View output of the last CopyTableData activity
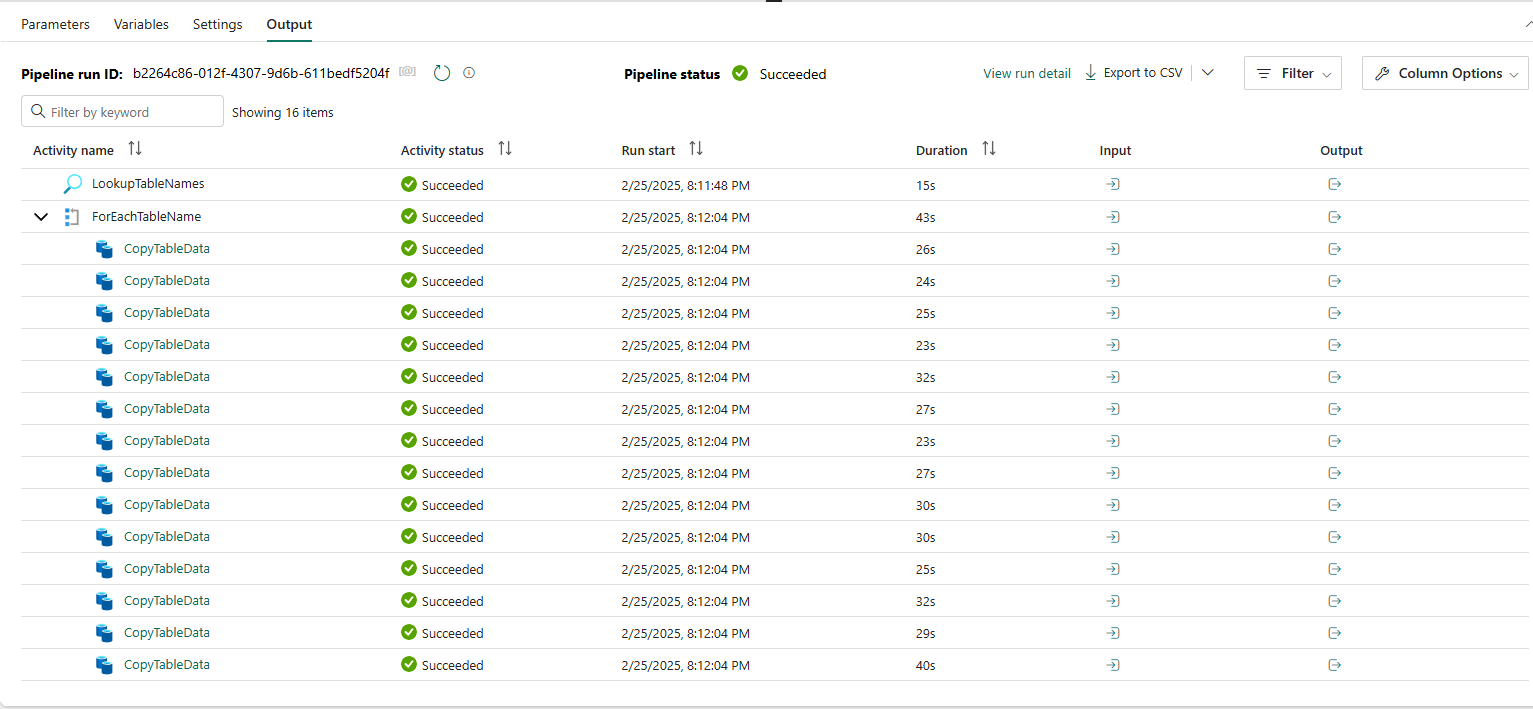Image resolution: width=1533 pixels, height=709 pixels. (x=1334, y=664)
